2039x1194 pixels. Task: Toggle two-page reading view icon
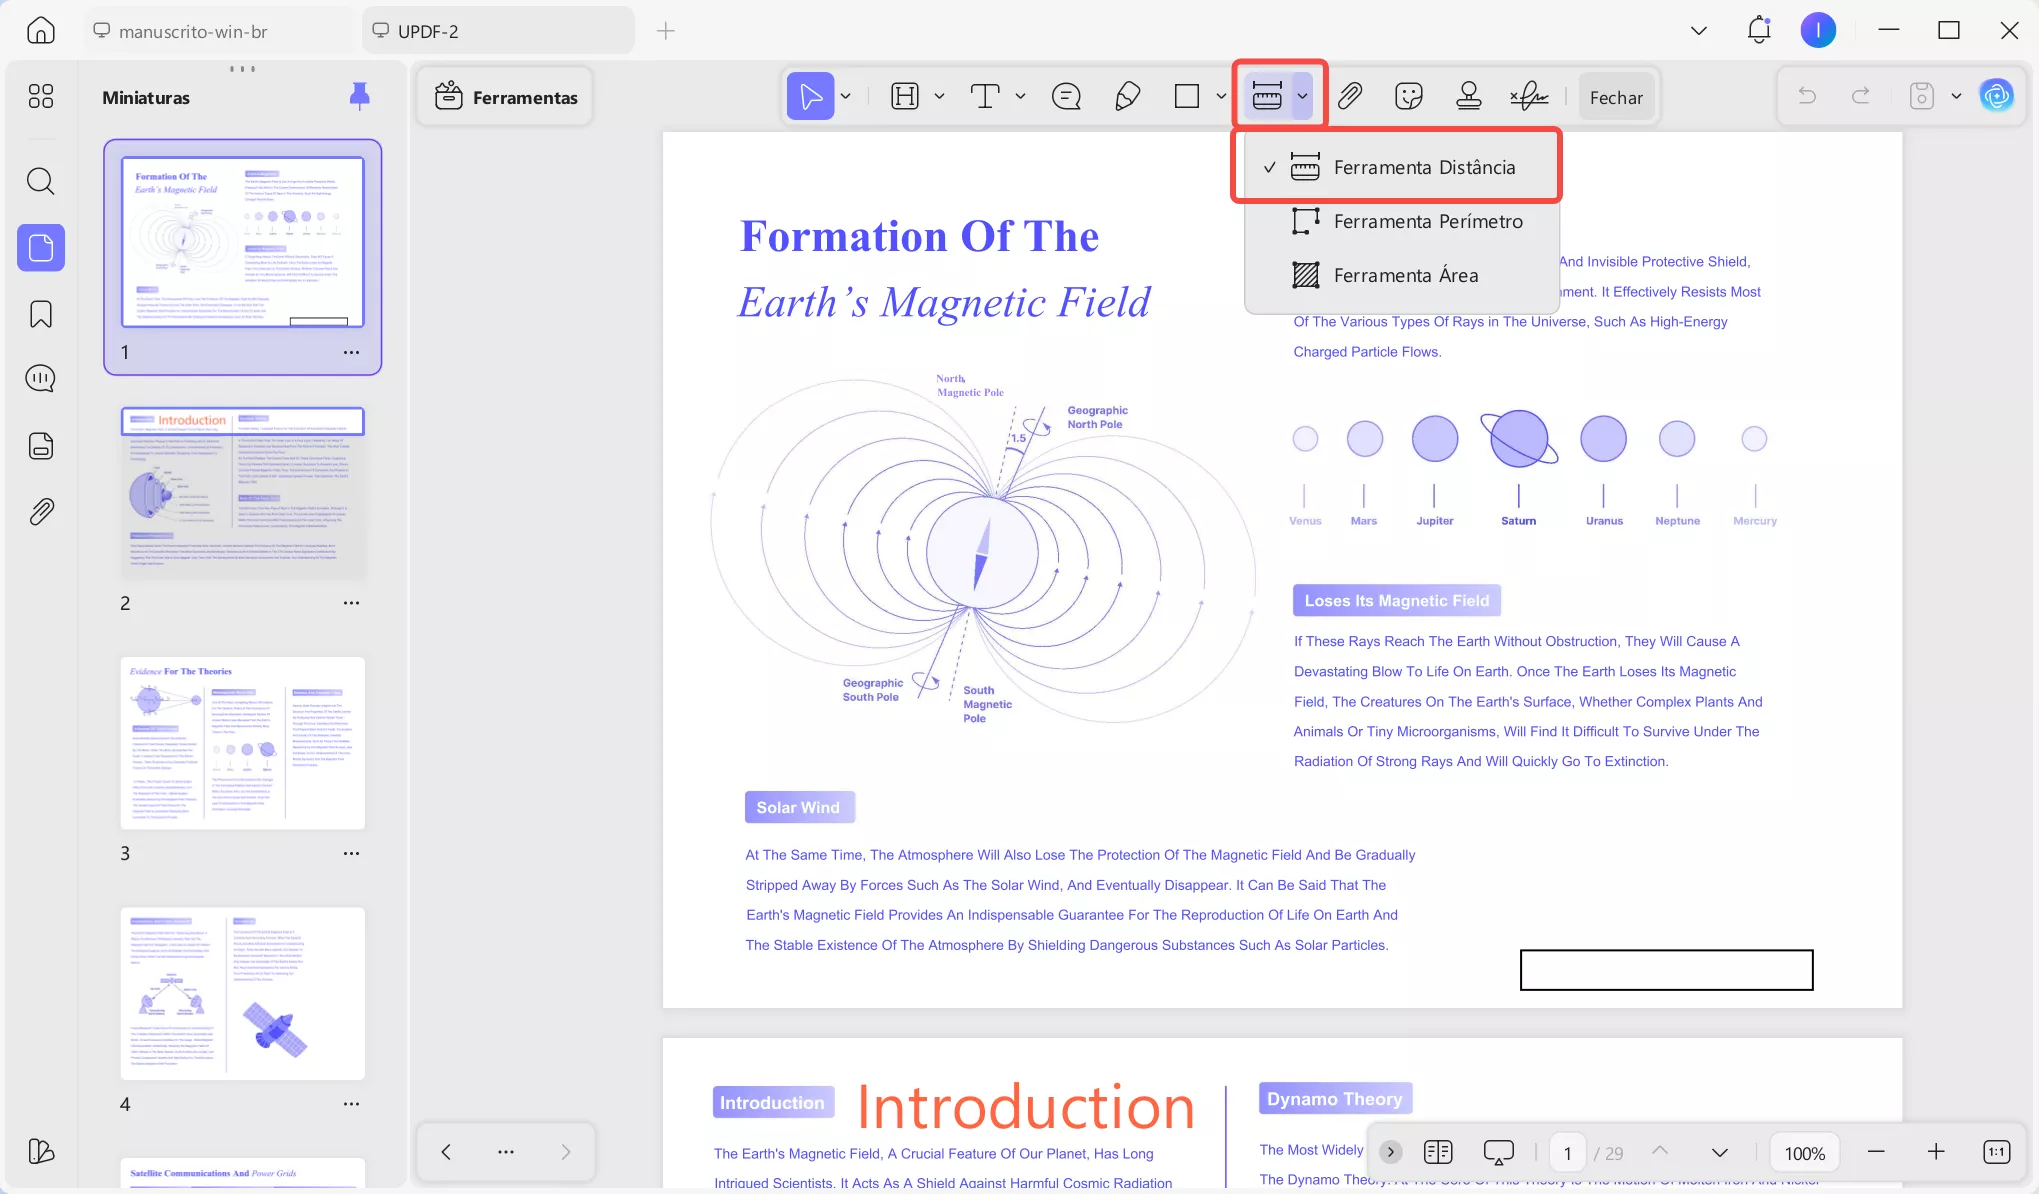tap(1437, 1152)
